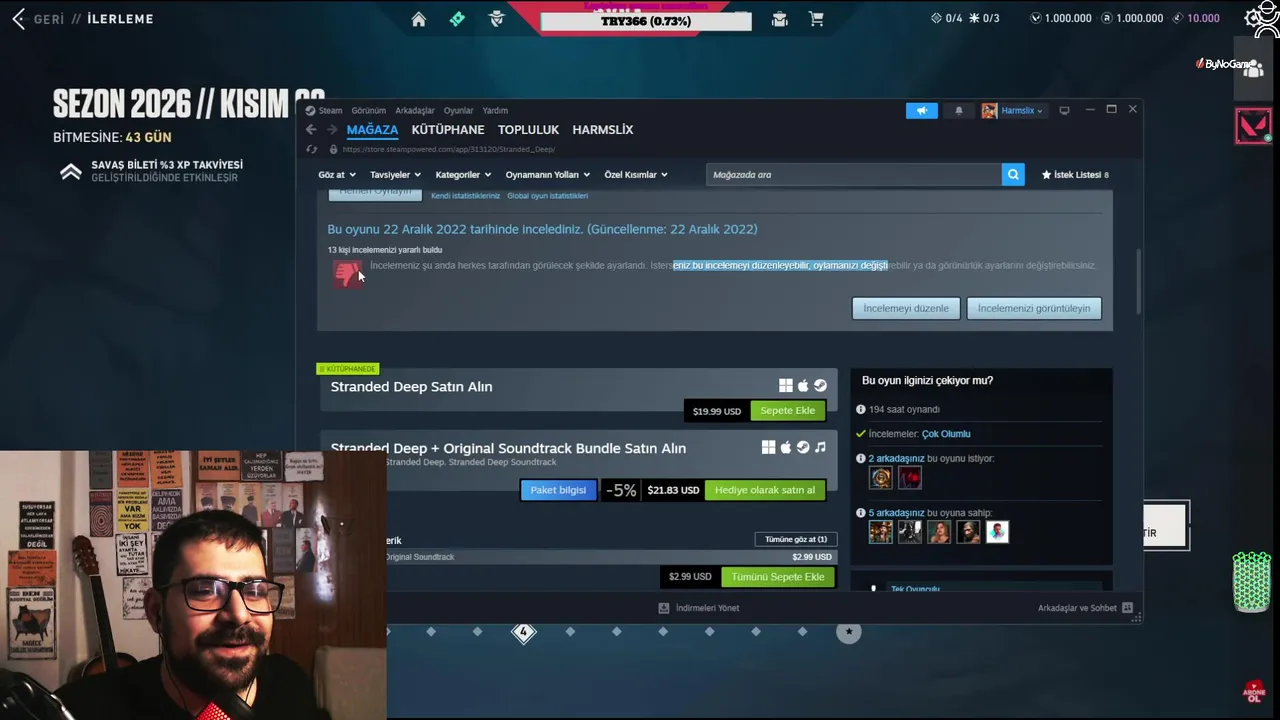The height and width of the screenshot is (720, 1280).
Task: Click the 5 arkadaşınız link
Action: [x=896, y=513]
